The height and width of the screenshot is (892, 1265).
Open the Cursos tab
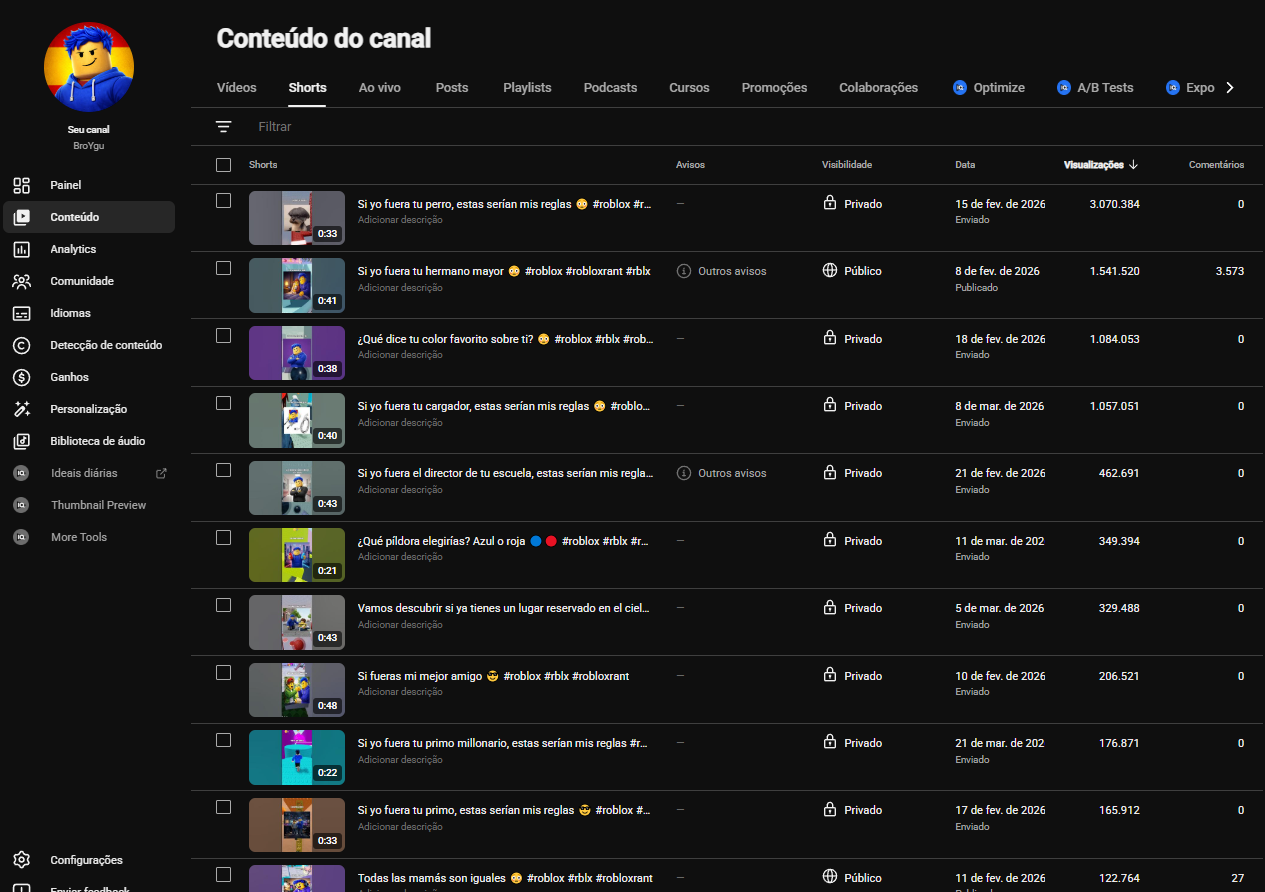coord(689,88)
